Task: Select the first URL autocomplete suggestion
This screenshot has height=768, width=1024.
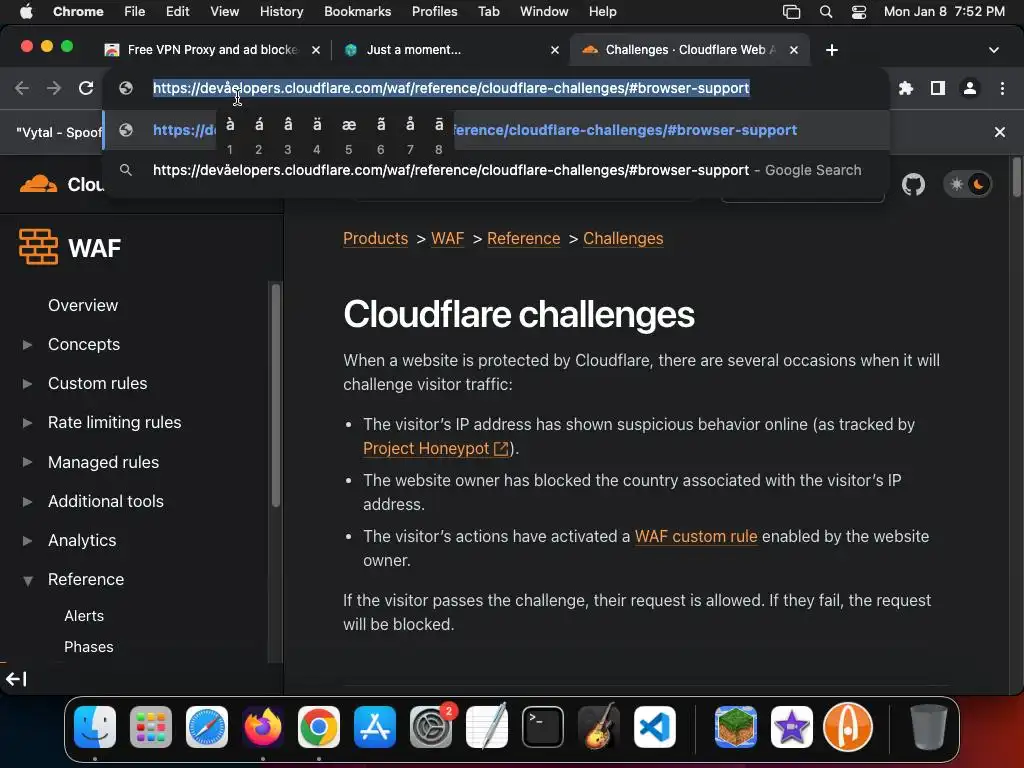Action: (x=496, y=130)
